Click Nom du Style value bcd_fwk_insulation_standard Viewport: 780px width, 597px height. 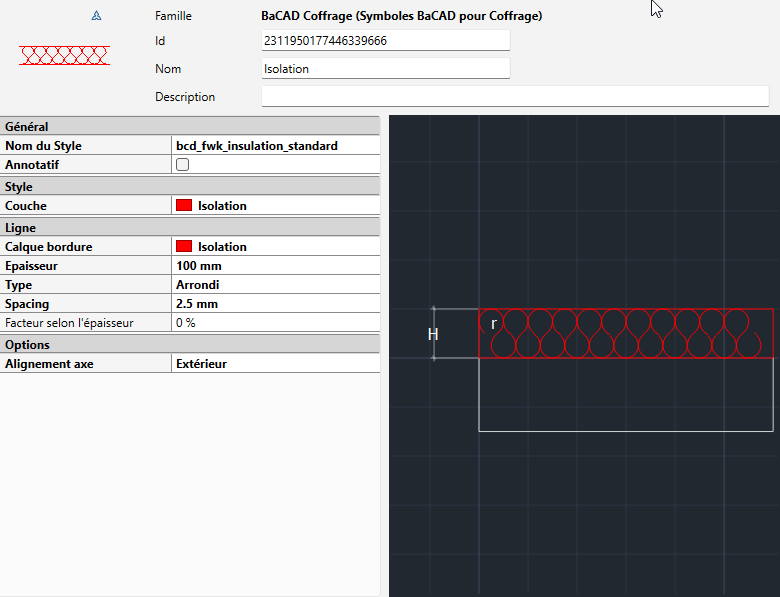tap(276, 146)
